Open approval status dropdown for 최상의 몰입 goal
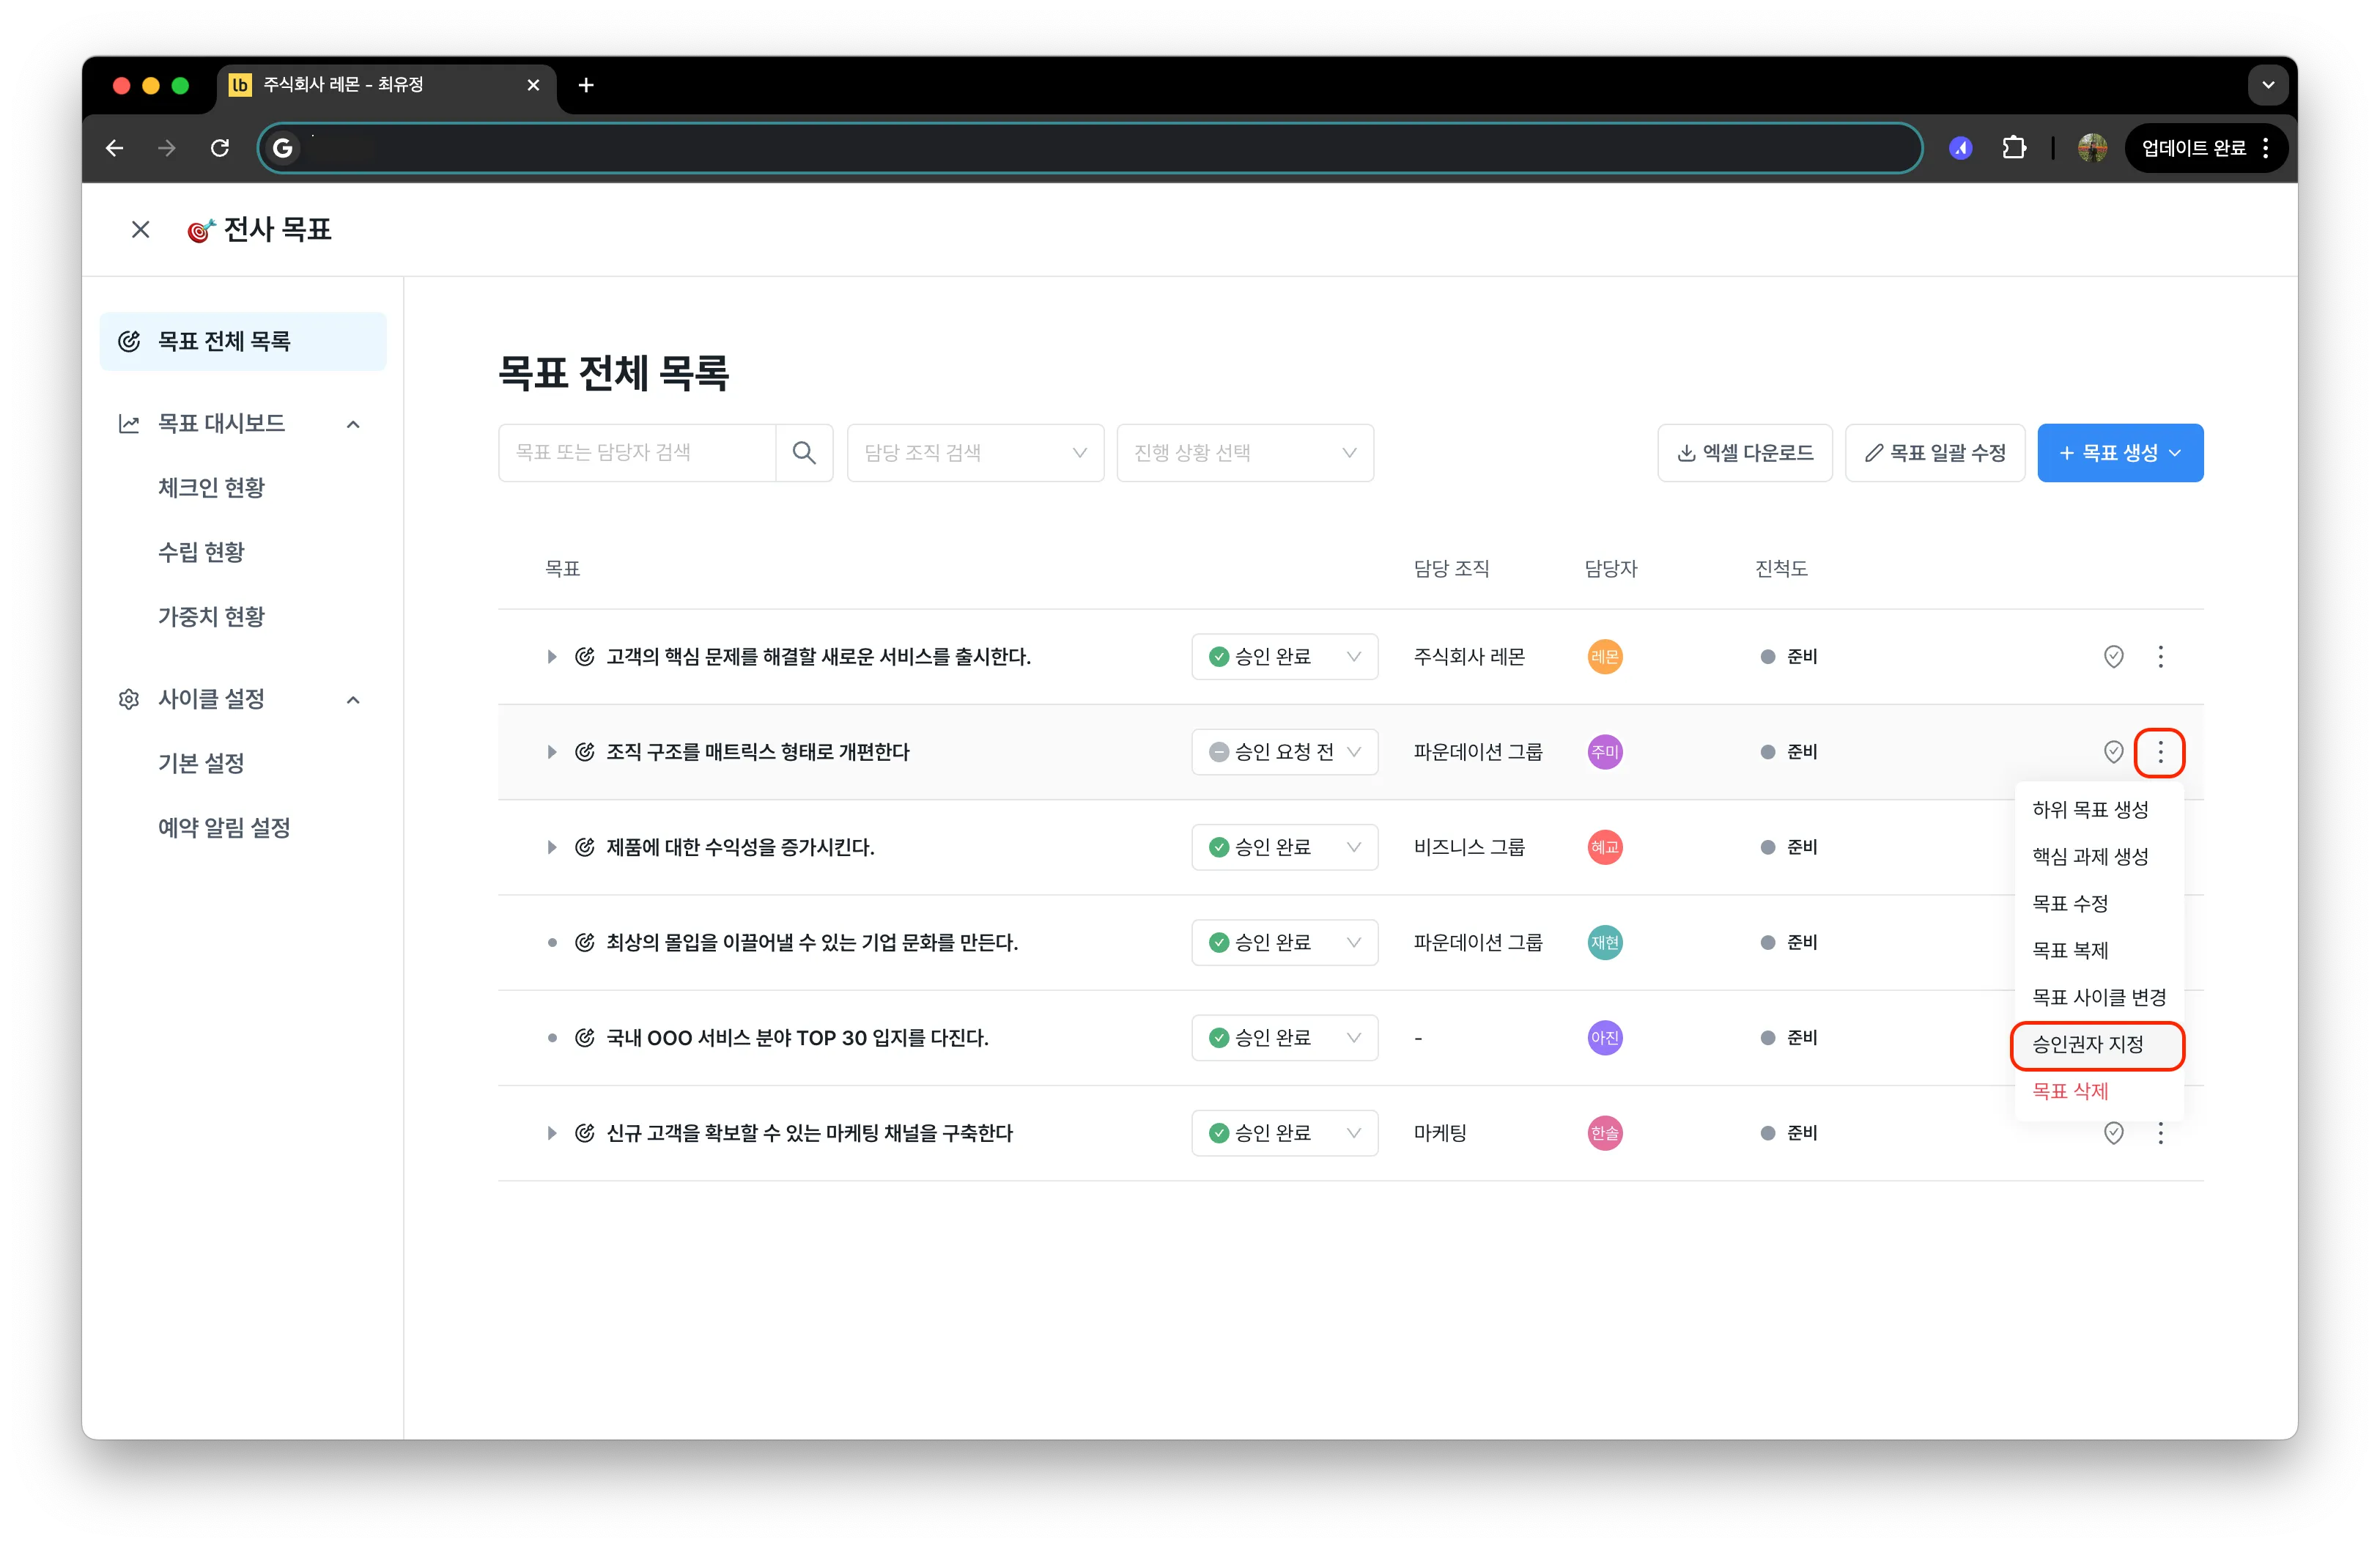 1284,942
